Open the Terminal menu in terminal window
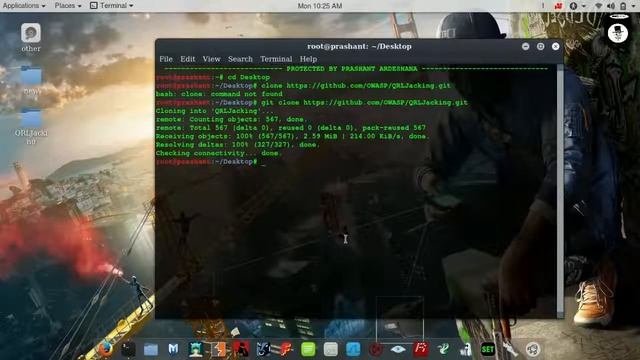This screenshot has height=360, width=640. coord(276,59)
